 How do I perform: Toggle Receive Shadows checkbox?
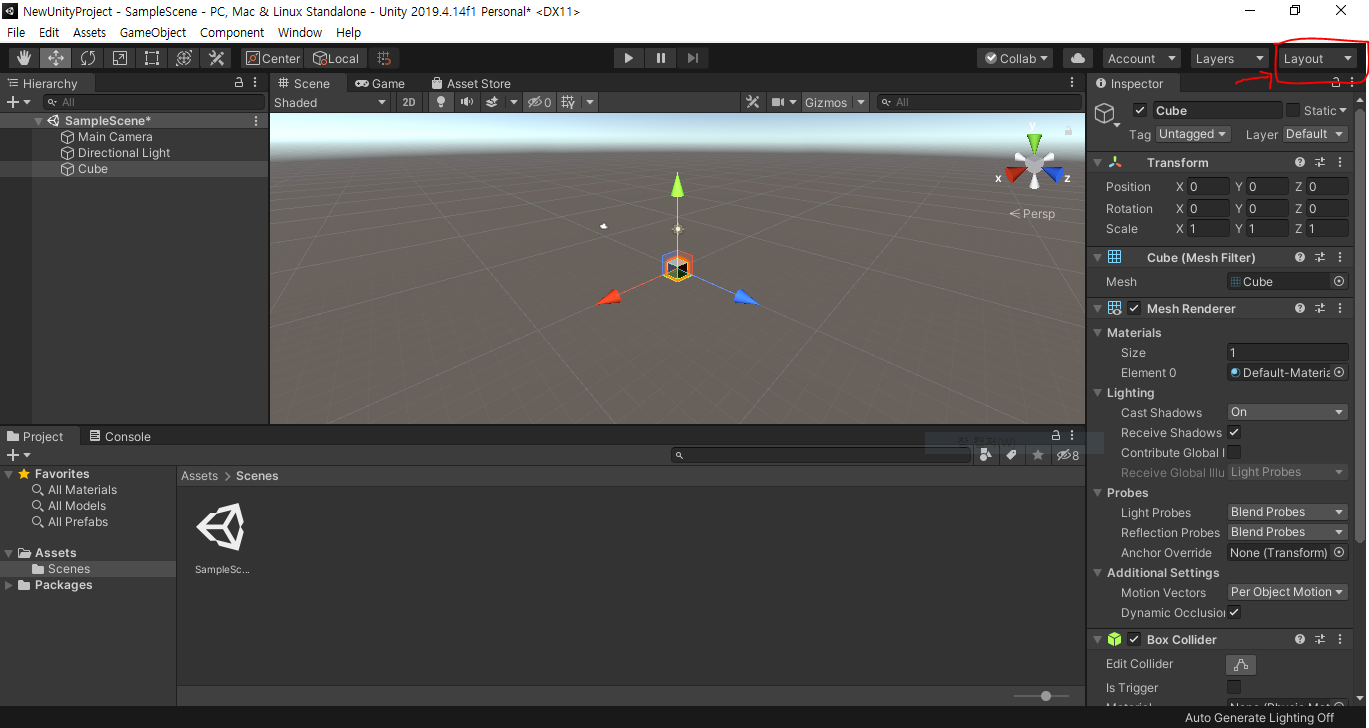1234,432
